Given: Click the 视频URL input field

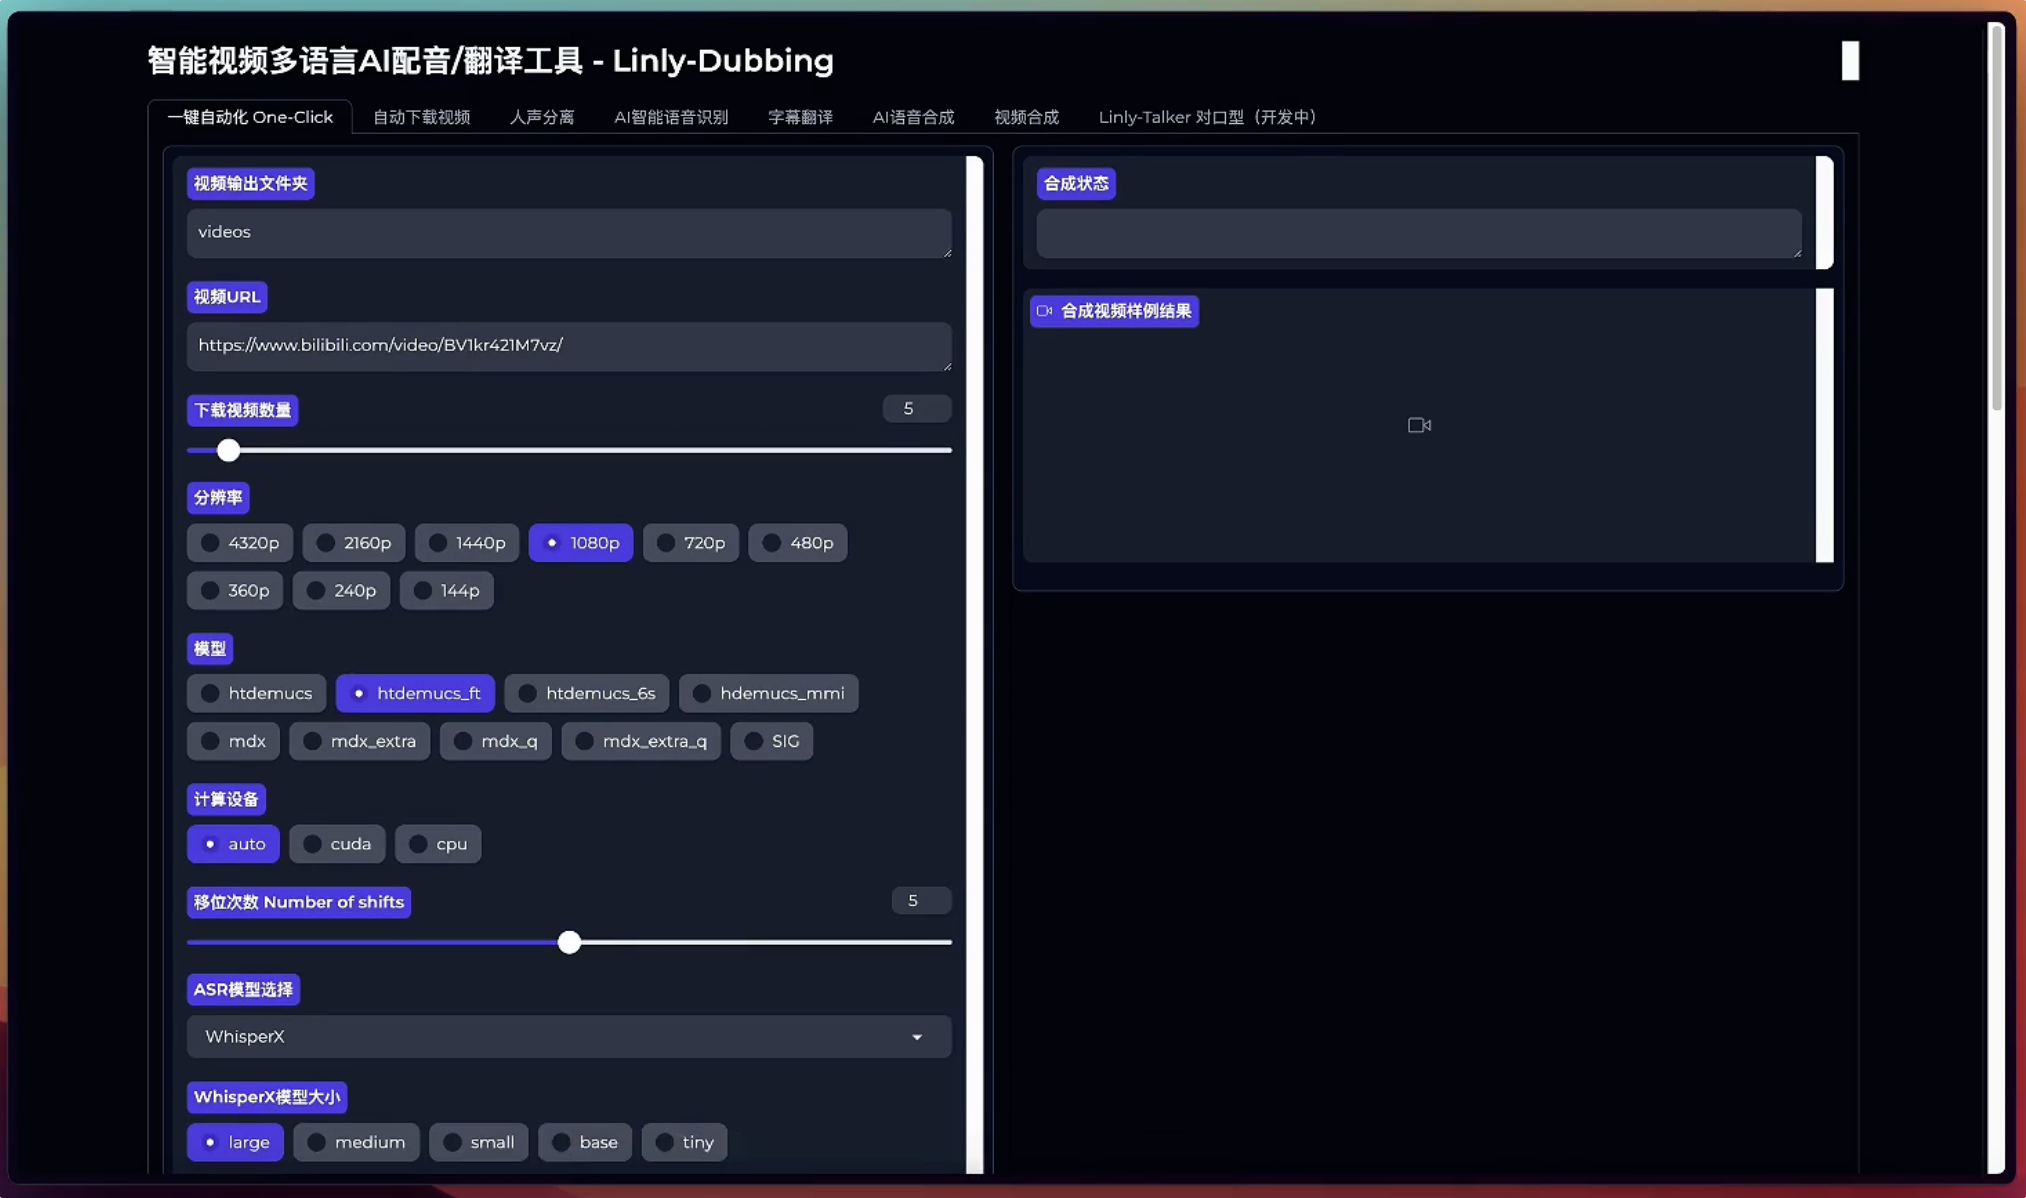Looking at the screenshot, I should click(569, 346).
